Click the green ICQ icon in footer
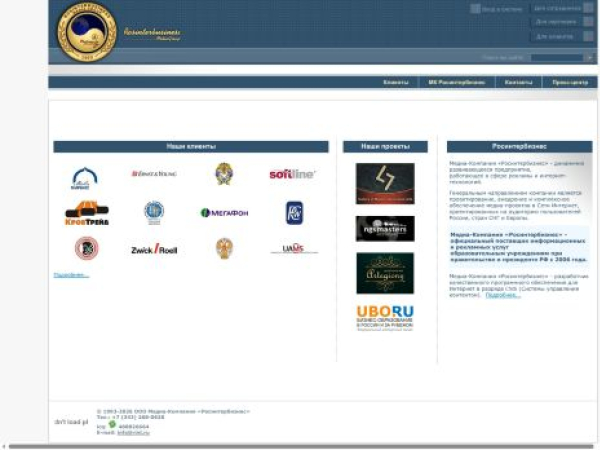 (112, 424)
